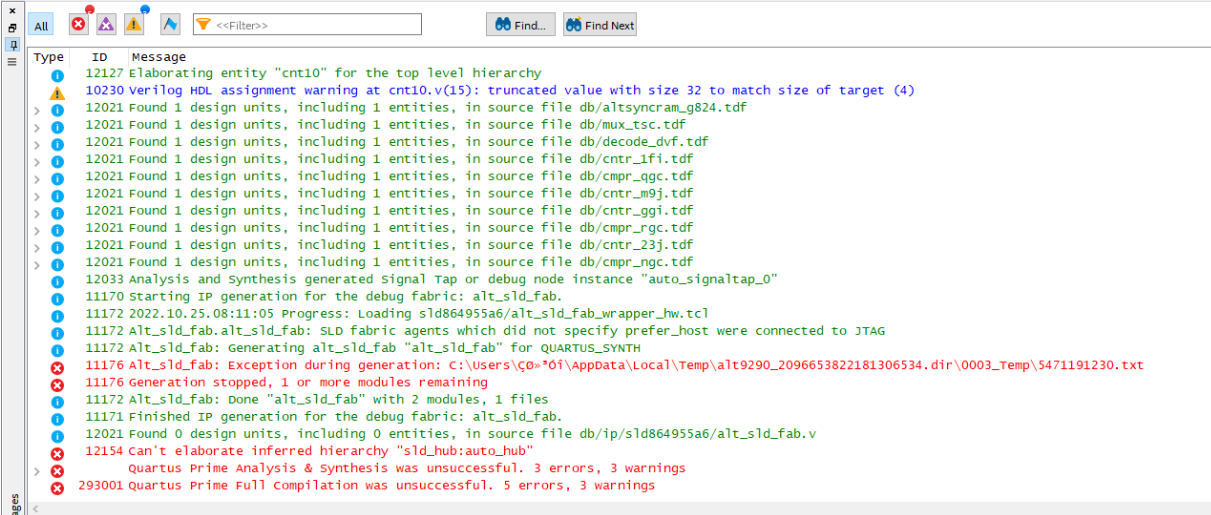Click info icon beside altsyncram_g824.tdf row

tap(57, 109)
